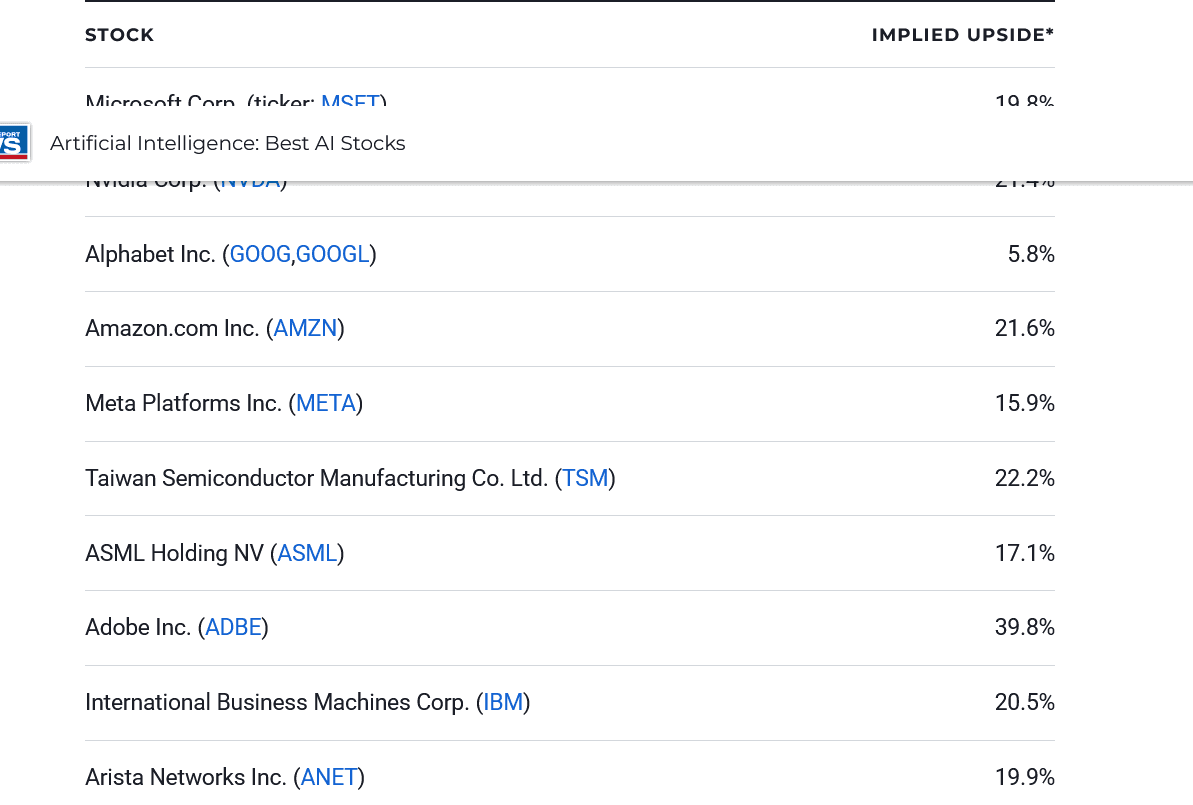Follow the IBM ticker link
This screenshot has height=805, width=1193.
point(502,702)
